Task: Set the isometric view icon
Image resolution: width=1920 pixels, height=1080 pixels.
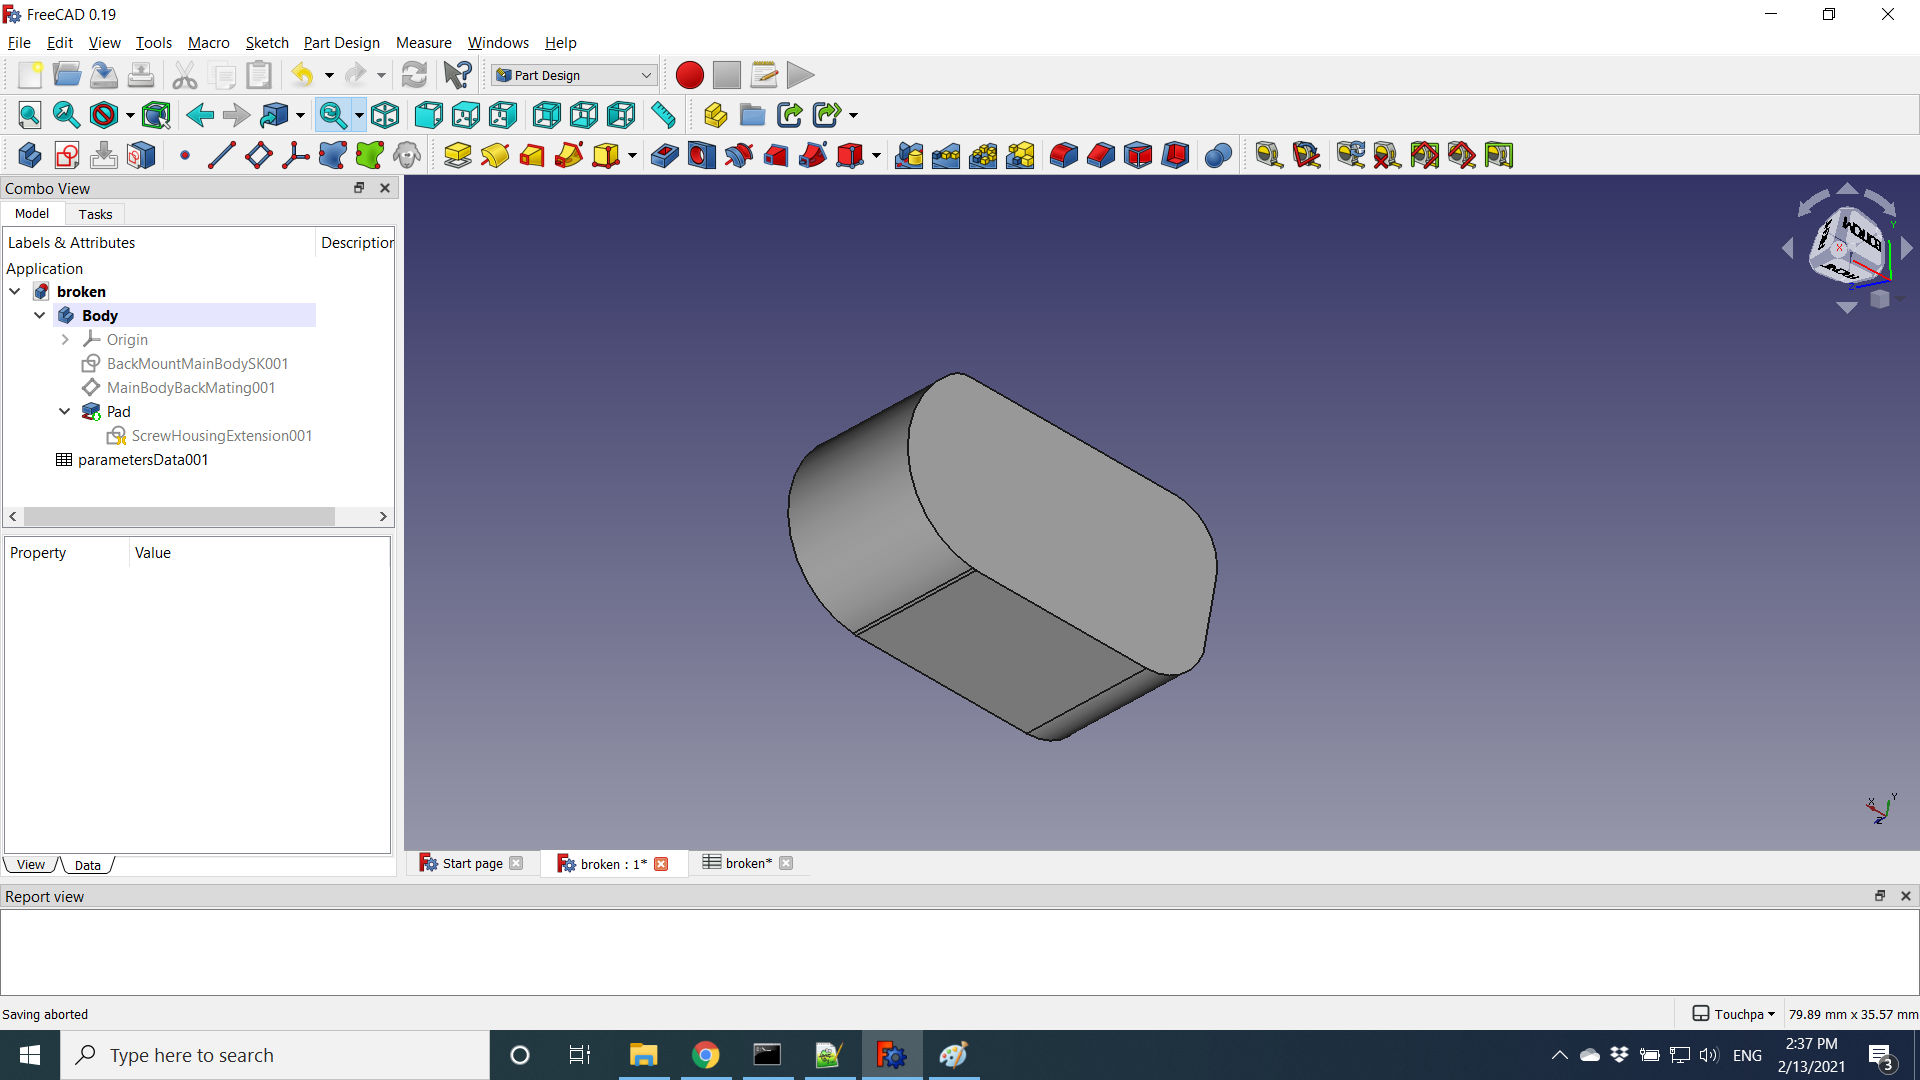Action: click(385, 115)
